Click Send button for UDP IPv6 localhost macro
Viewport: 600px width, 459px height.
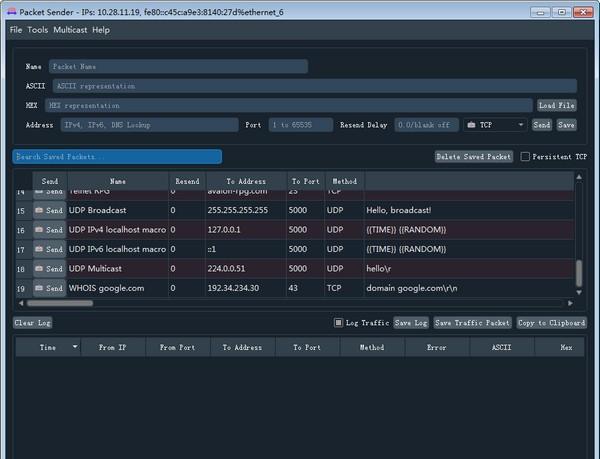coord(49,249)
